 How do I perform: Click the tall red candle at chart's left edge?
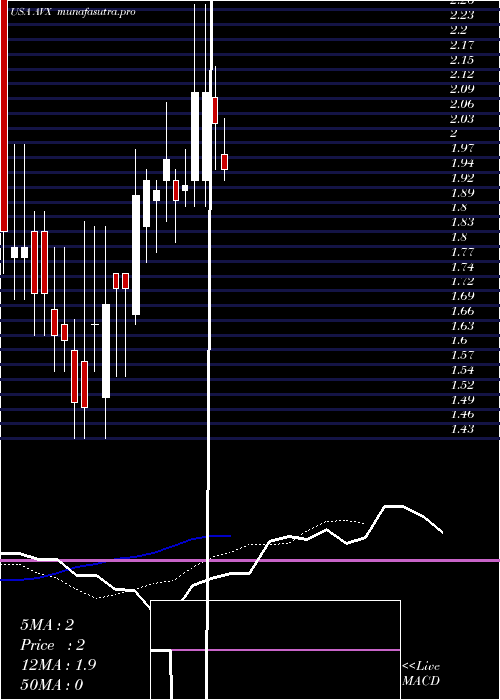click(x=4, y=116)
